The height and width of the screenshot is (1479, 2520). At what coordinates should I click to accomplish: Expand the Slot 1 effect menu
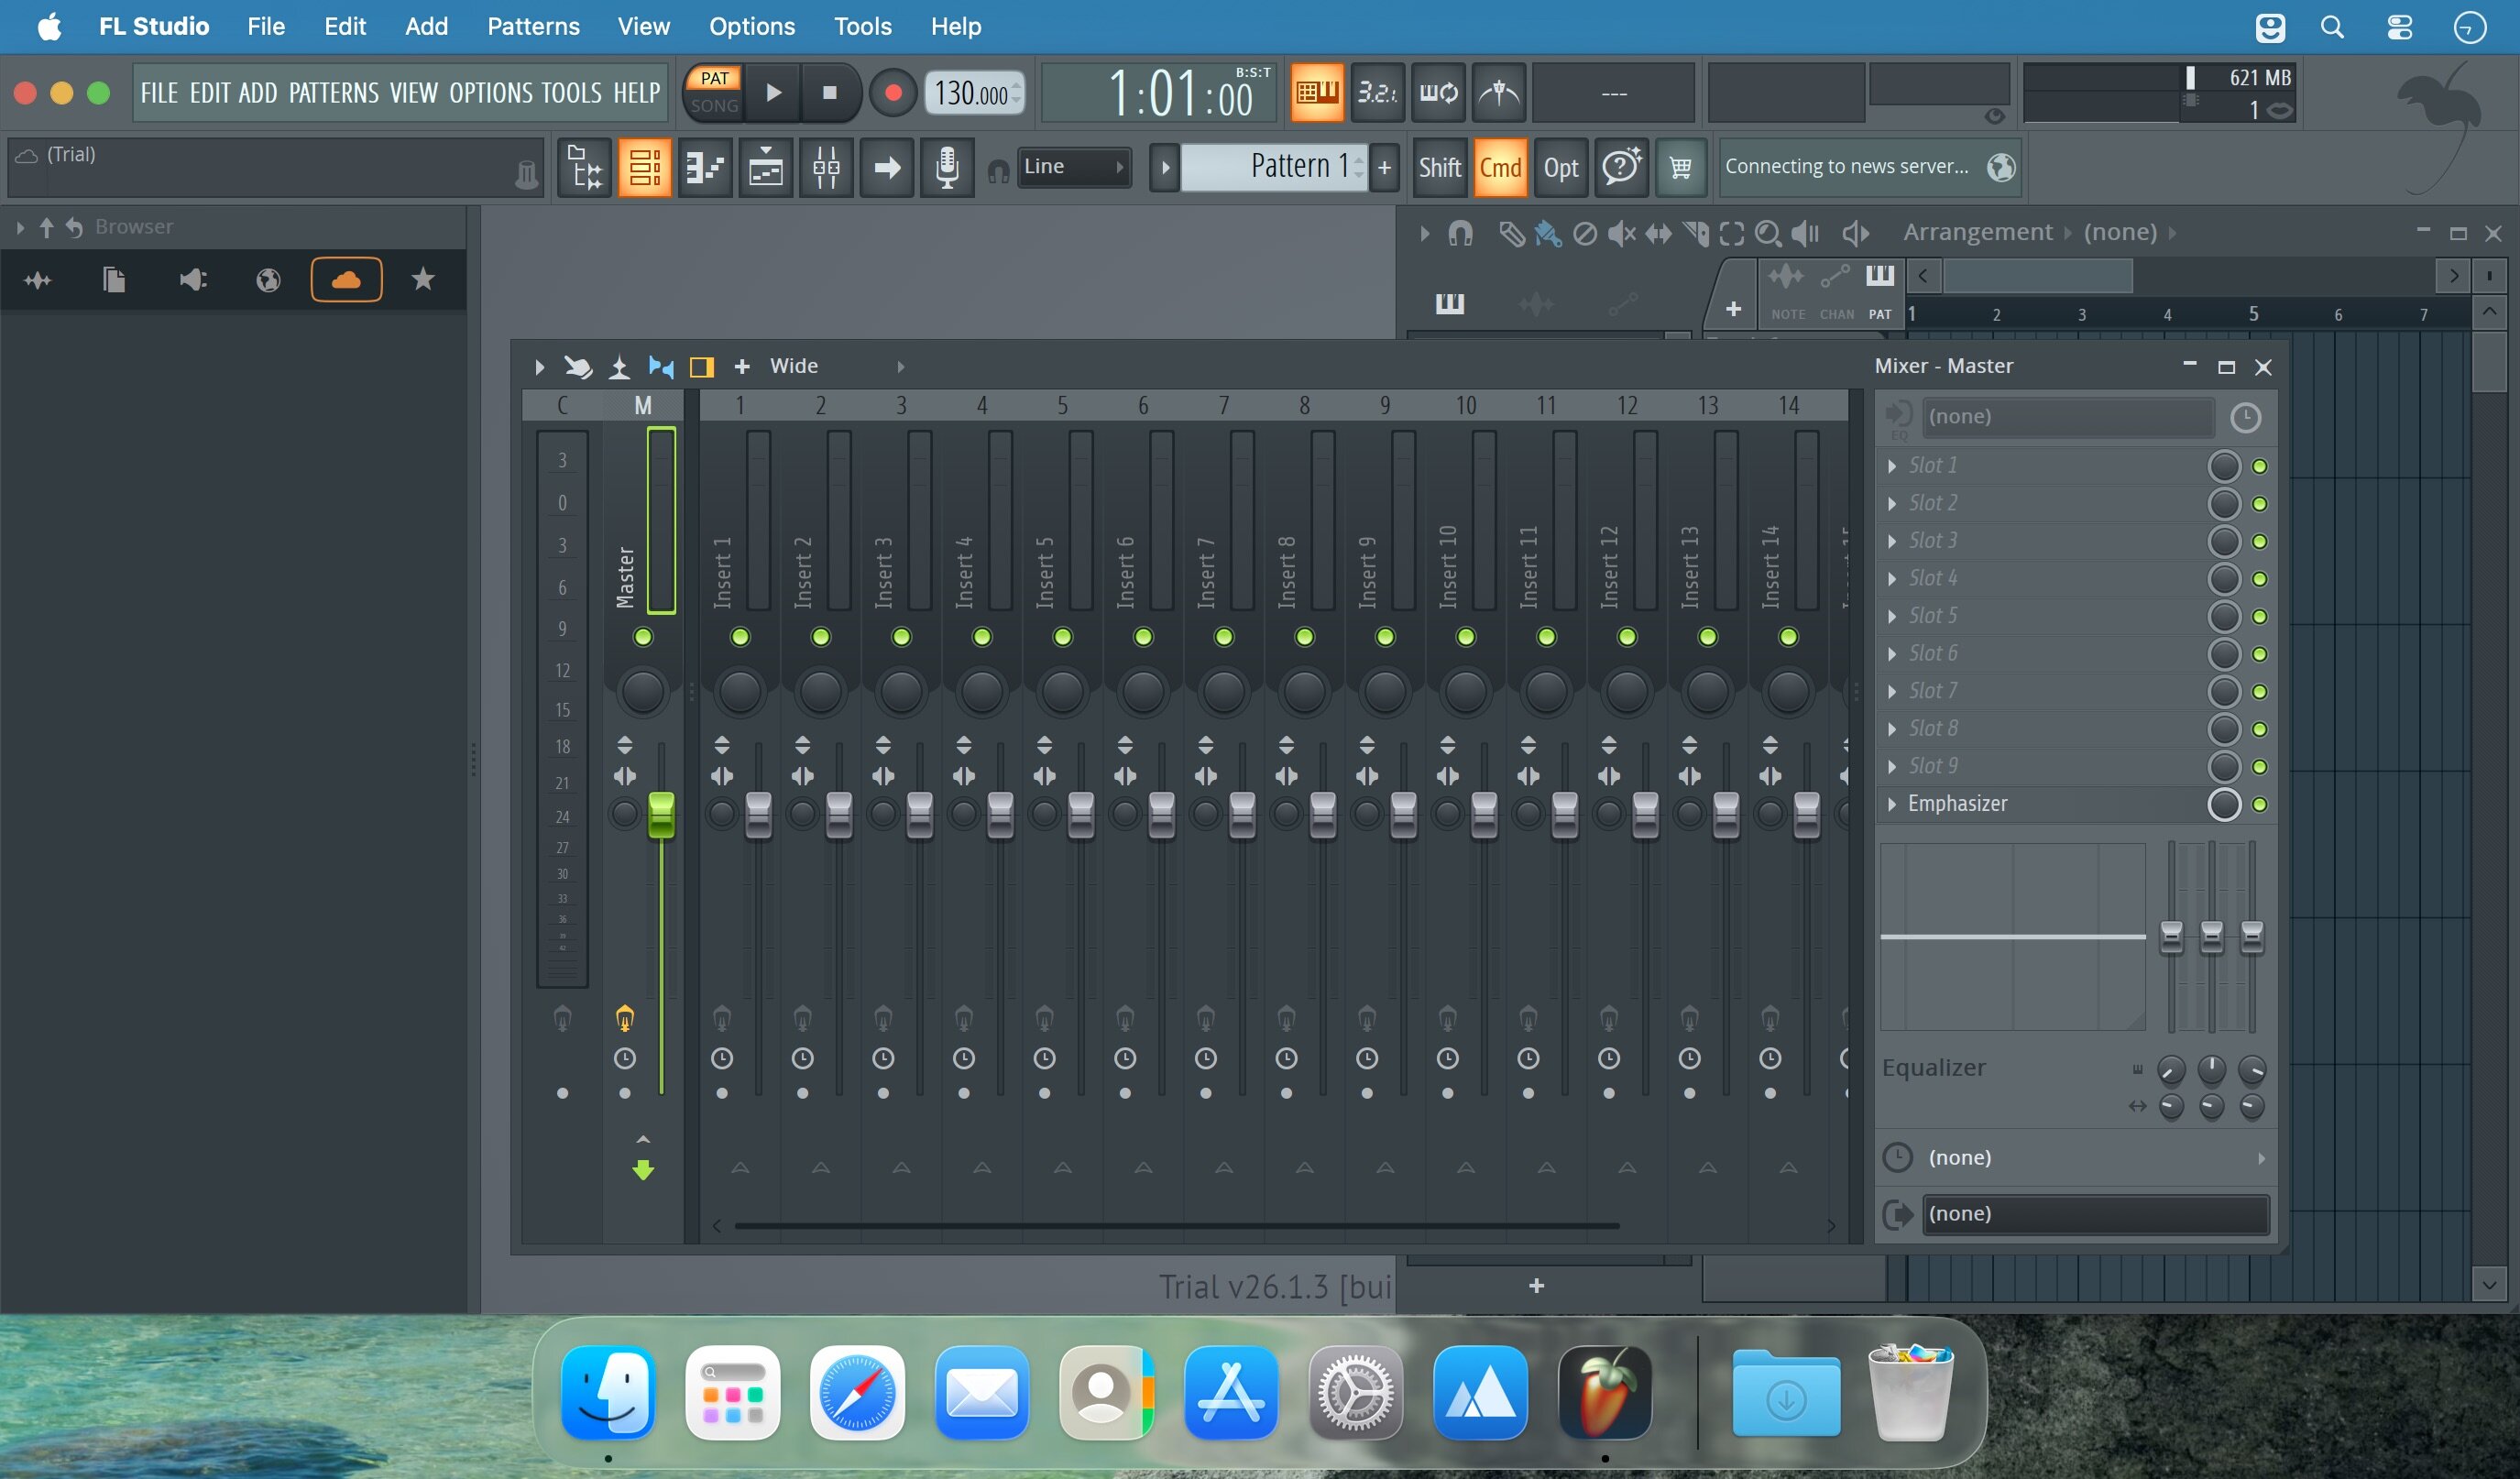click(1892, 466)
